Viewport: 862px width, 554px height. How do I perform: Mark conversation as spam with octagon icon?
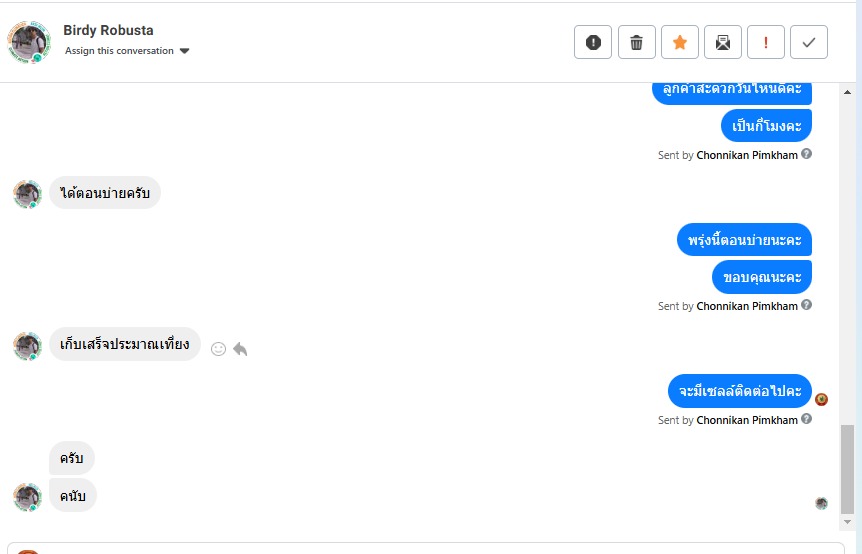coord(593,42)
